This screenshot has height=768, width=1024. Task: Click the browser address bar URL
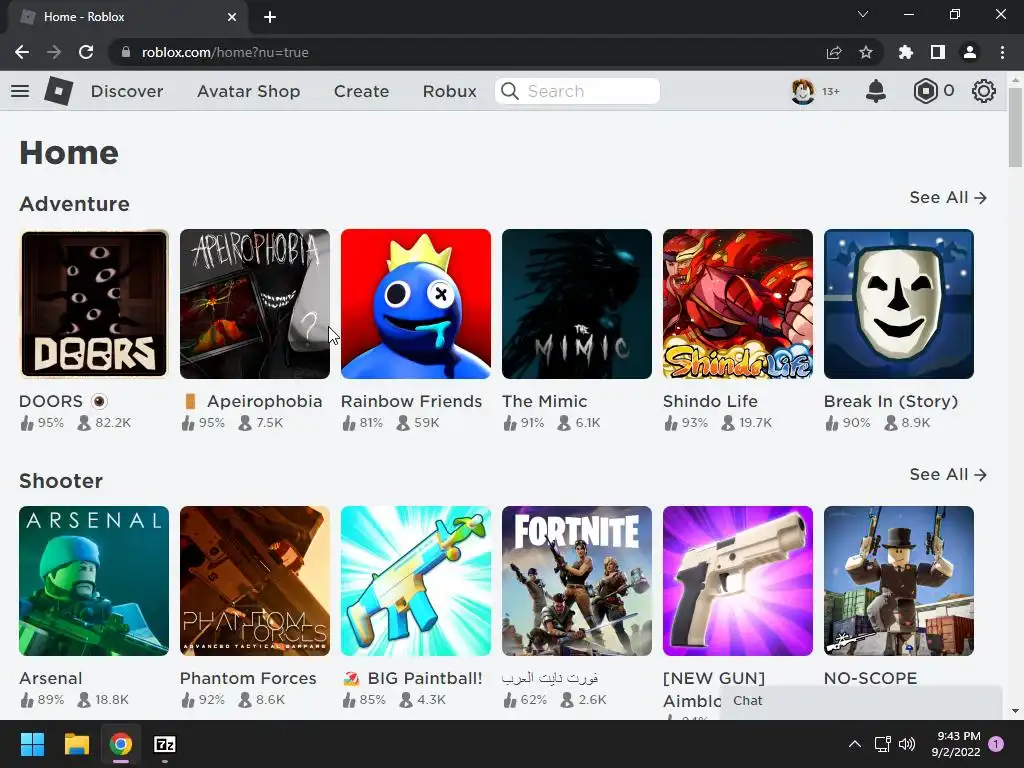coord(225,52)
